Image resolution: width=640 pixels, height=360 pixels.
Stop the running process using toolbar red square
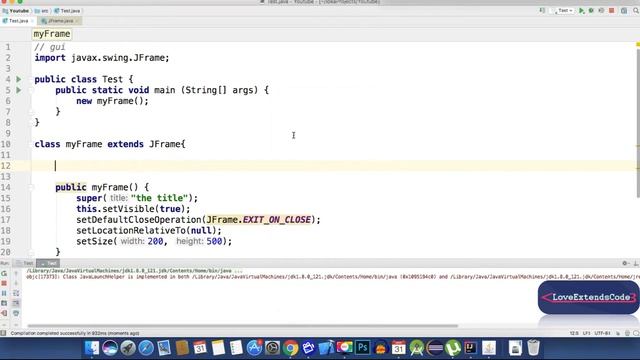[611, 11]
